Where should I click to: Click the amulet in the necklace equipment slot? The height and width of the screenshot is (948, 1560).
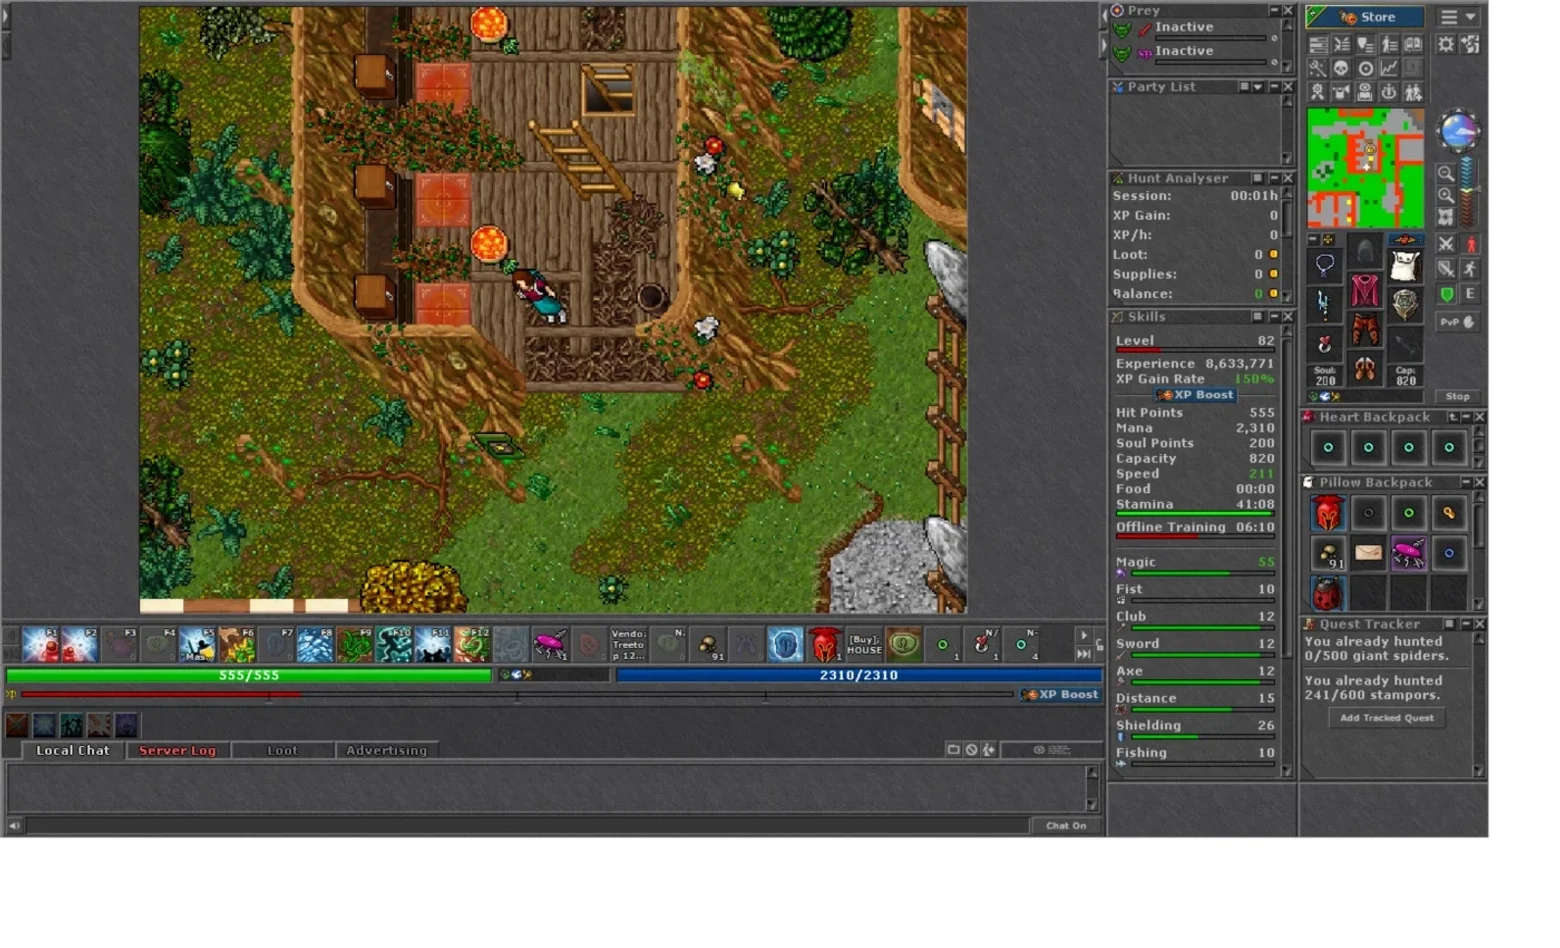(1325, 266)
